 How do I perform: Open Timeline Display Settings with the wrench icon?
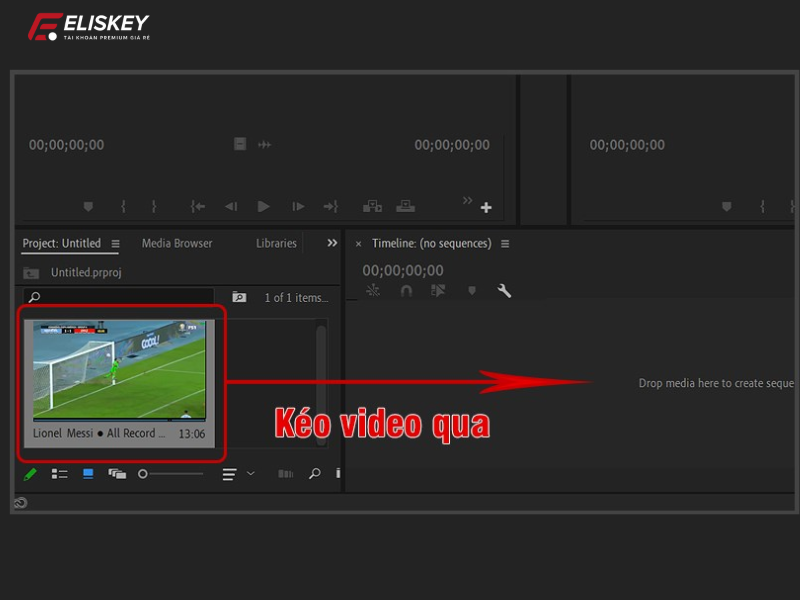(x=505, y=291)
